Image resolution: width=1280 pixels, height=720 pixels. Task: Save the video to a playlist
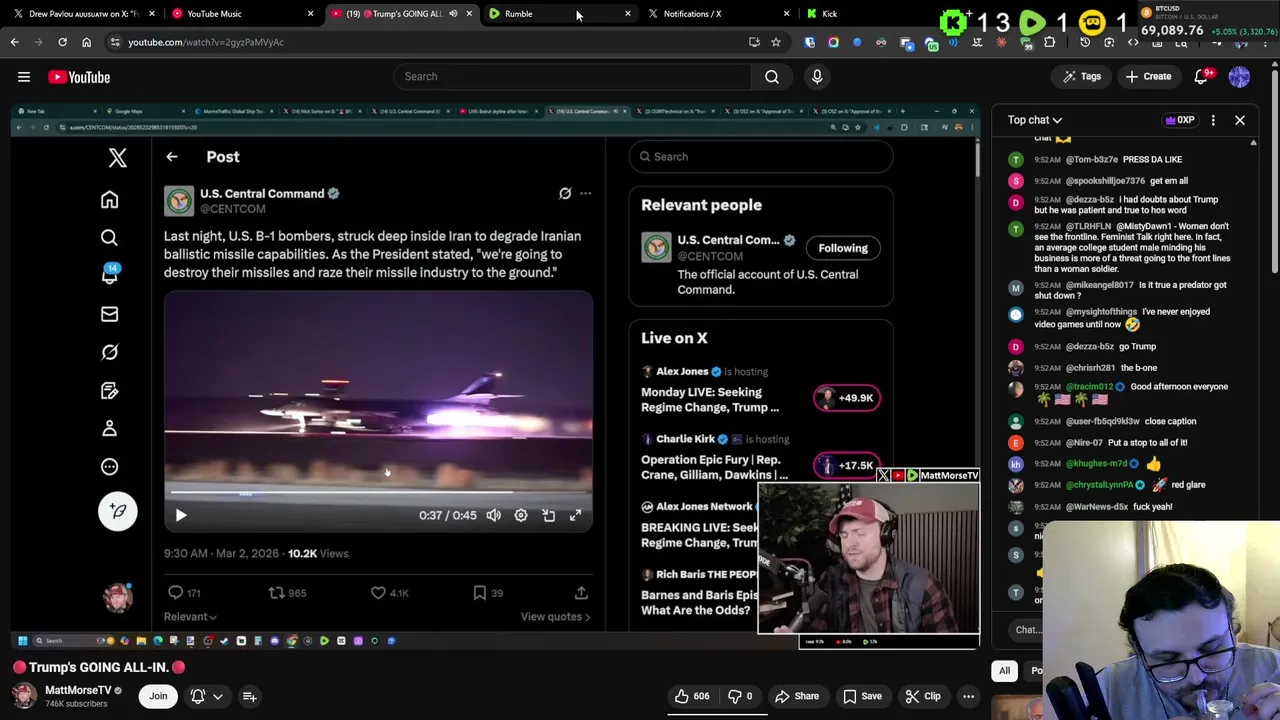(x=862, y=696)
